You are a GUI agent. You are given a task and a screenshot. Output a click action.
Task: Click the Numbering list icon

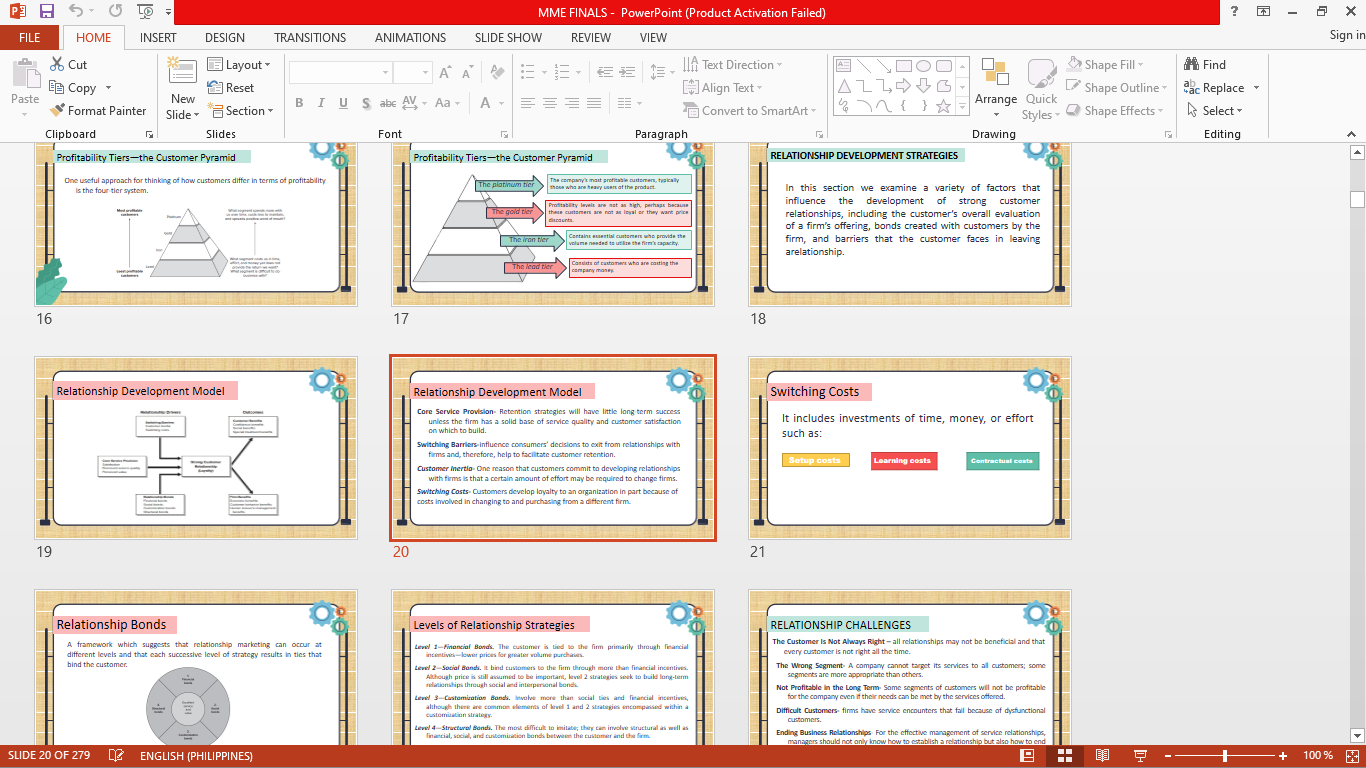pyautogui.click(x=564, y=73)
